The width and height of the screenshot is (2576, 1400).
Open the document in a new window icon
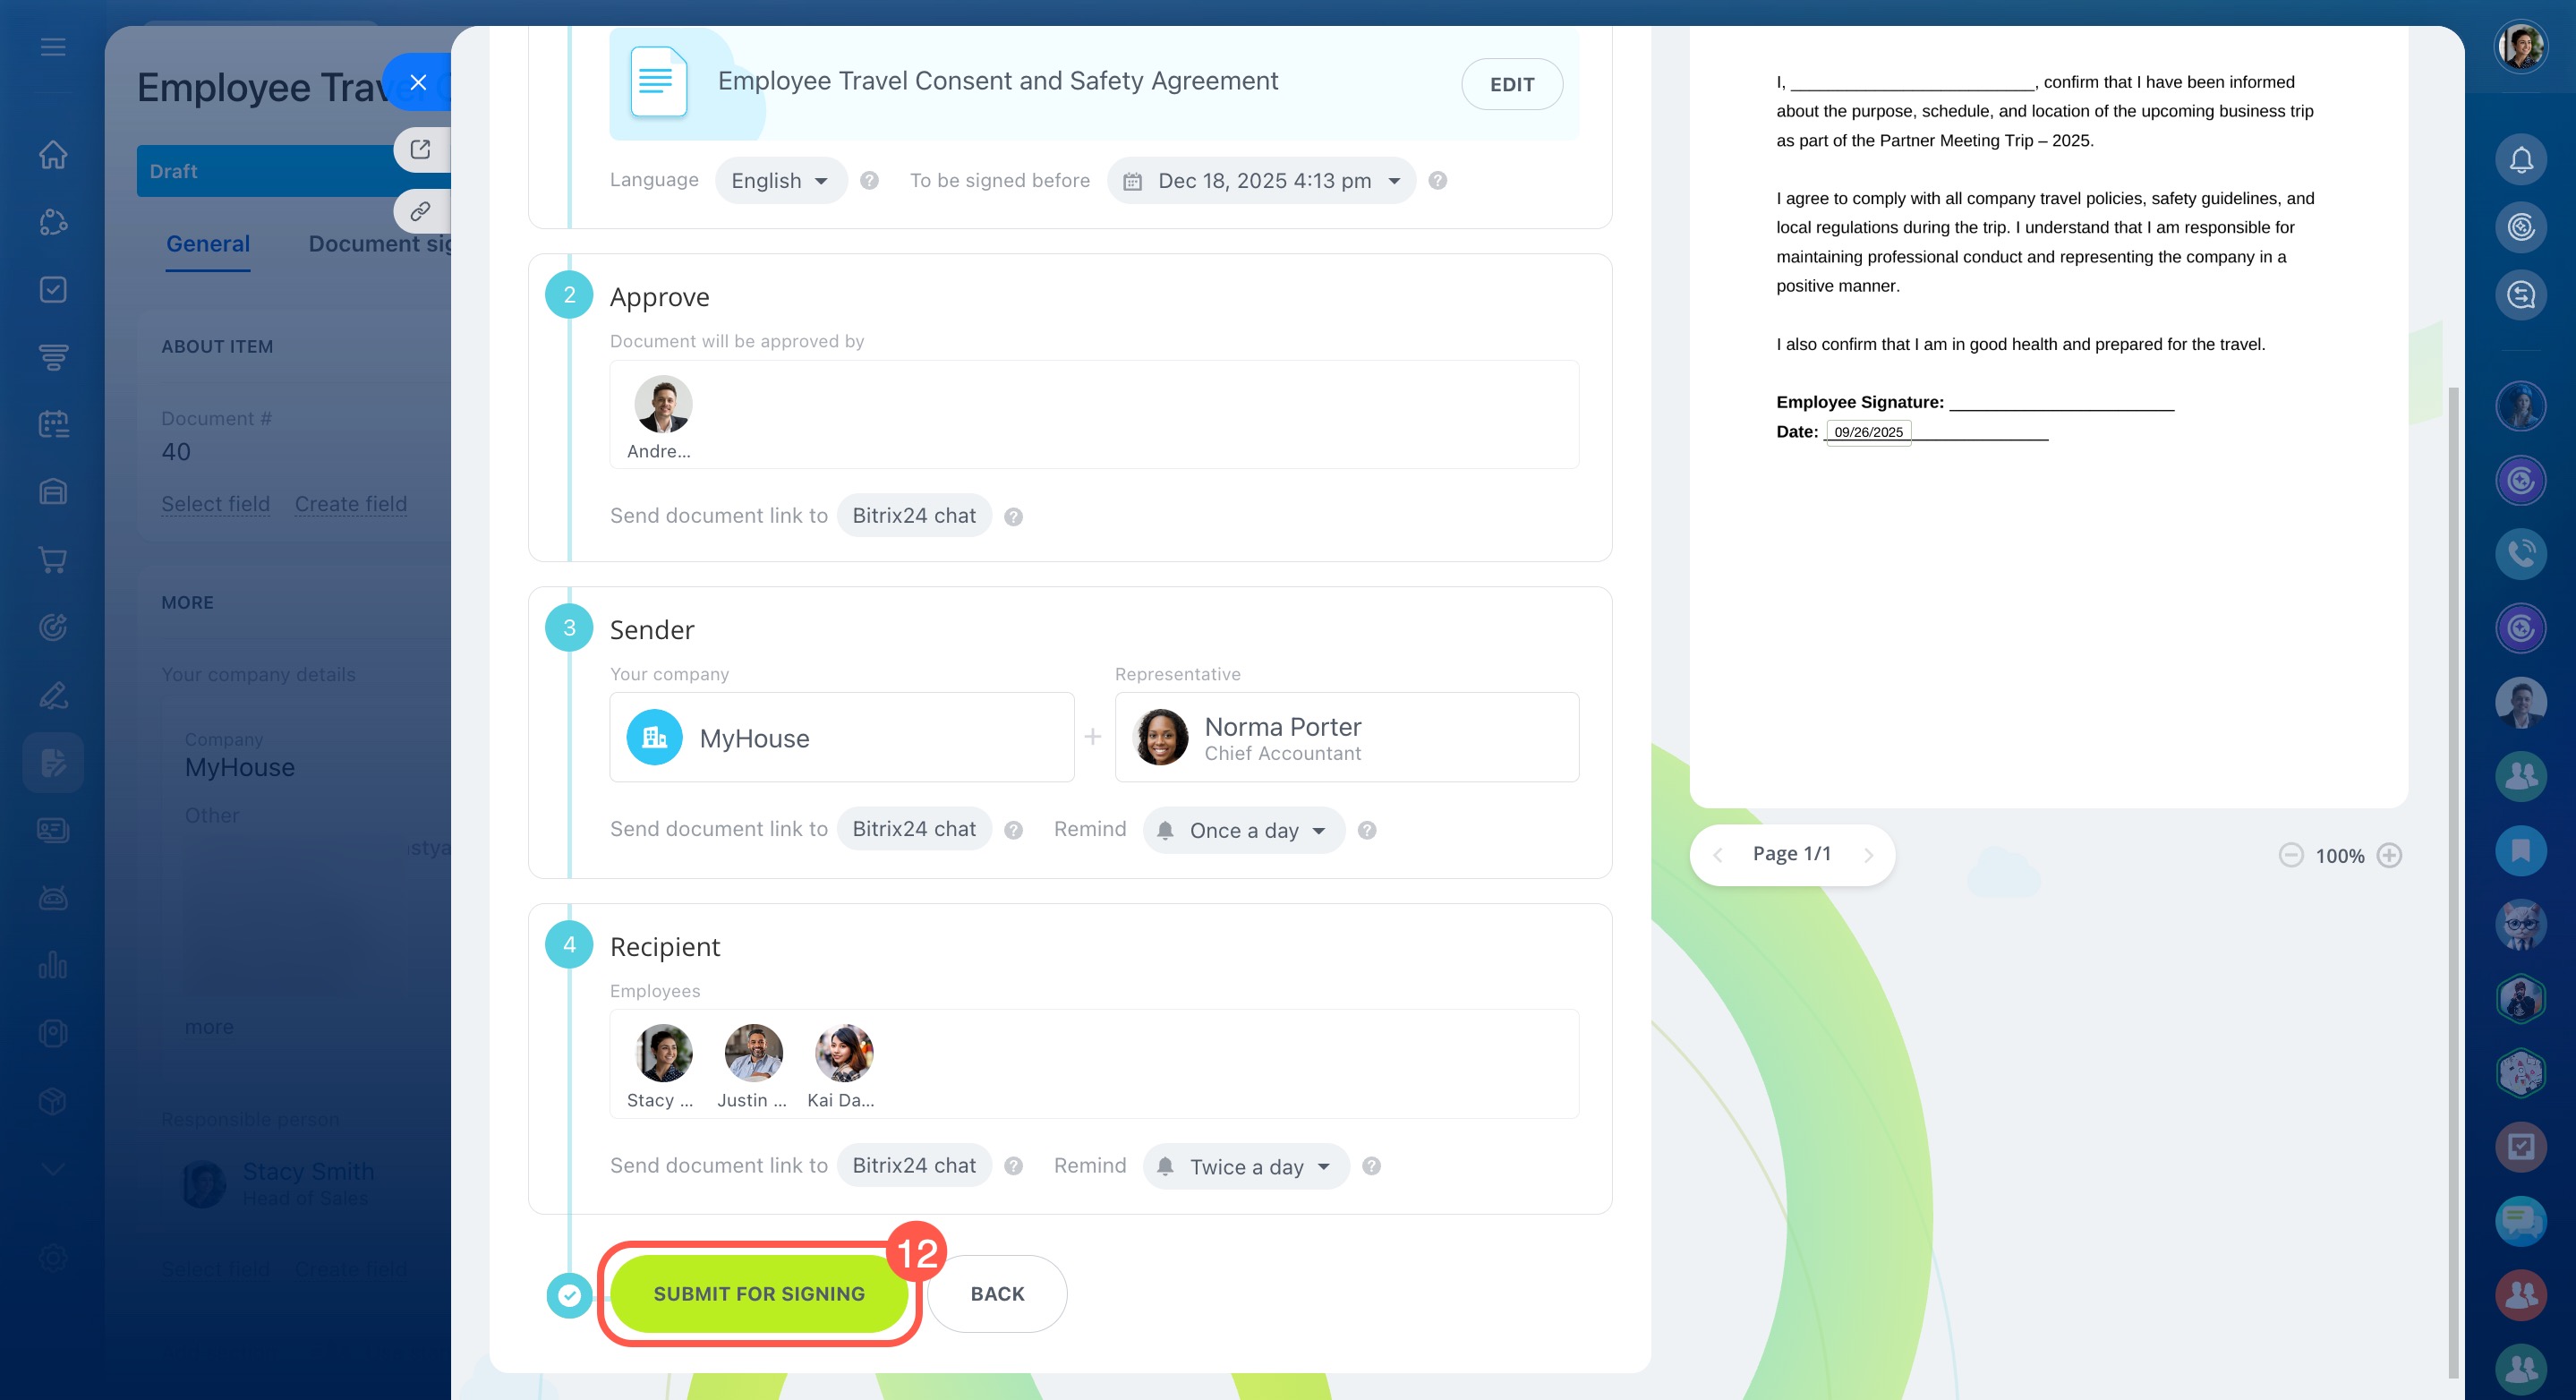[421, 149]
